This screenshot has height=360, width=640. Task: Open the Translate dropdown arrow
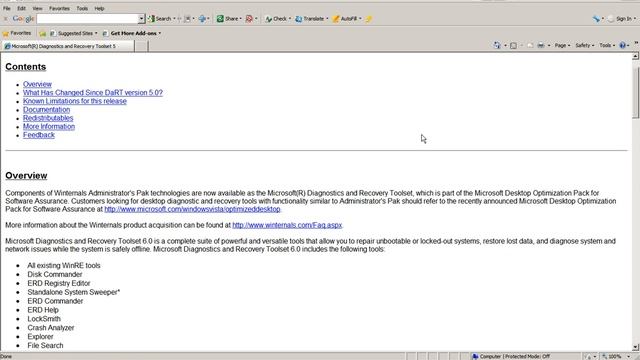click(x=327, y=19)
